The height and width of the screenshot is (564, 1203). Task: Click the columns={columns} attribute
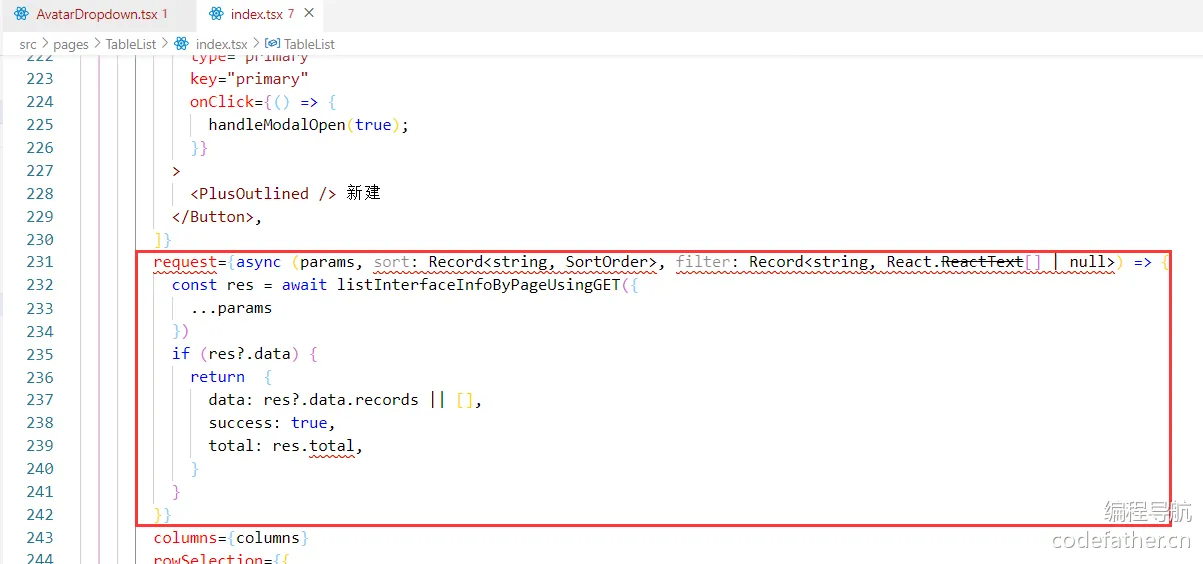coord(231,537)
